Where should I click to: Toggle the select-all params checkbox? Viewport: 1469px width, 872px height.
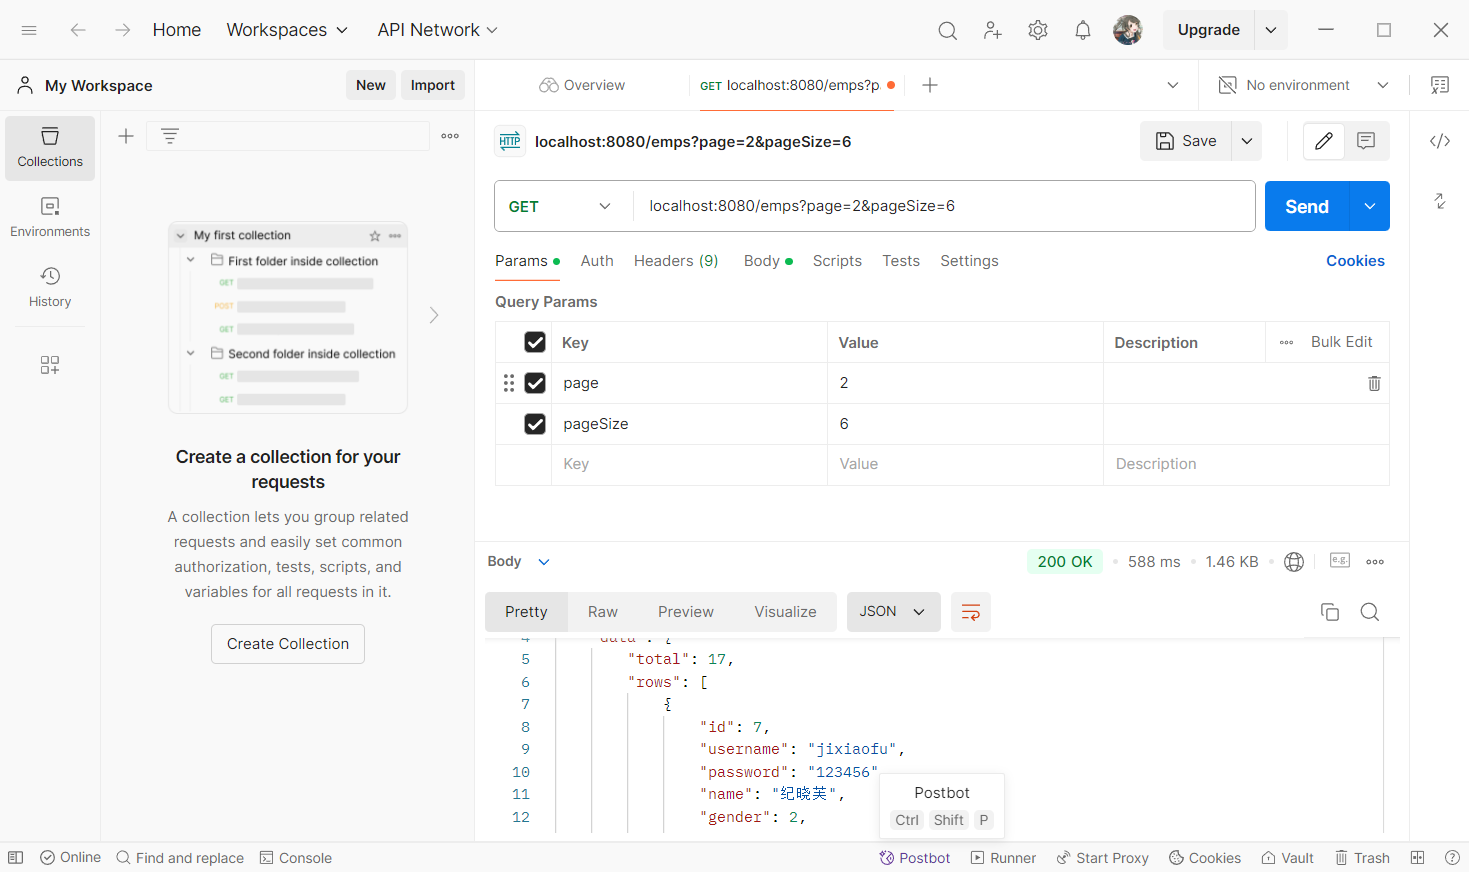tap(535, 342)
